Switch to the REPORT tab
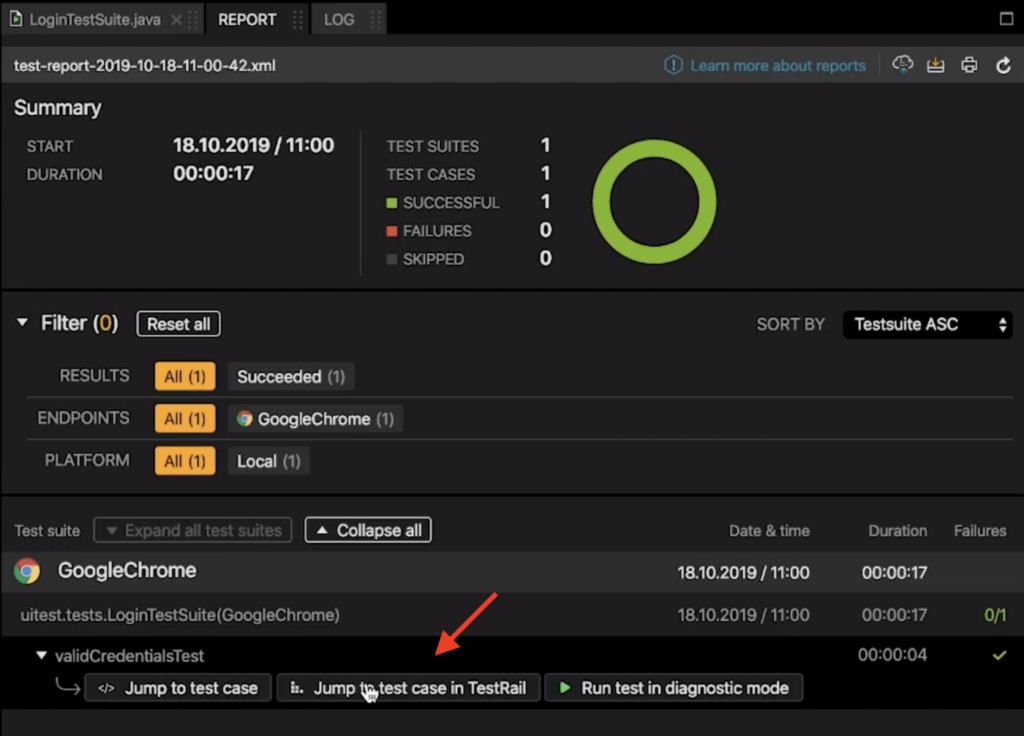This screenshot has height=736, width=1024. click(x=247, y=20)
